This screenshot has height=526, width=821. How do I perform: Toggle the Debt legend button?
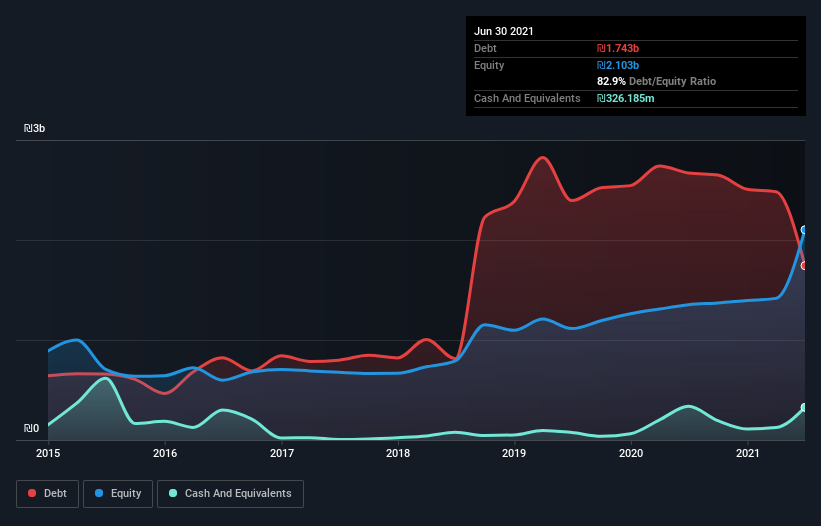point(47,494)
